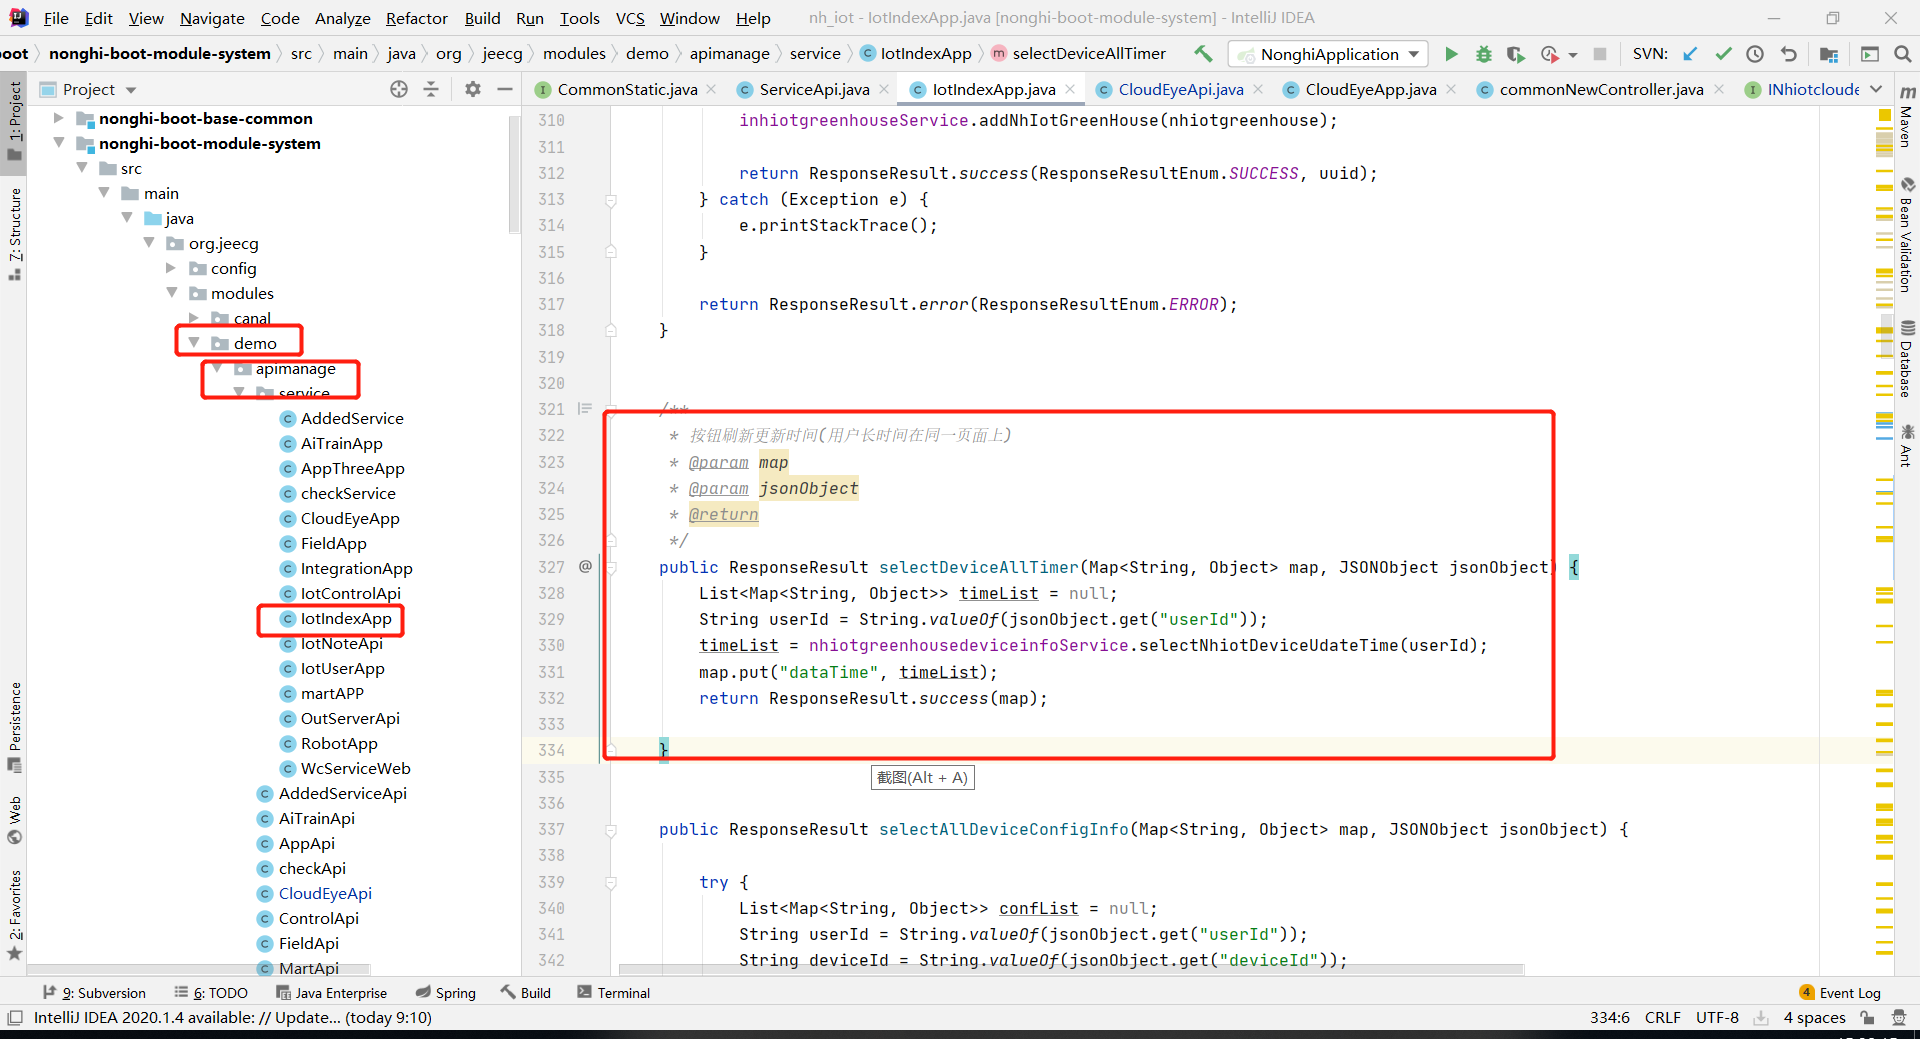Screen dimensions: 1920x1039
Task: Run with coverage shield icon
Action: (1516, 54)
